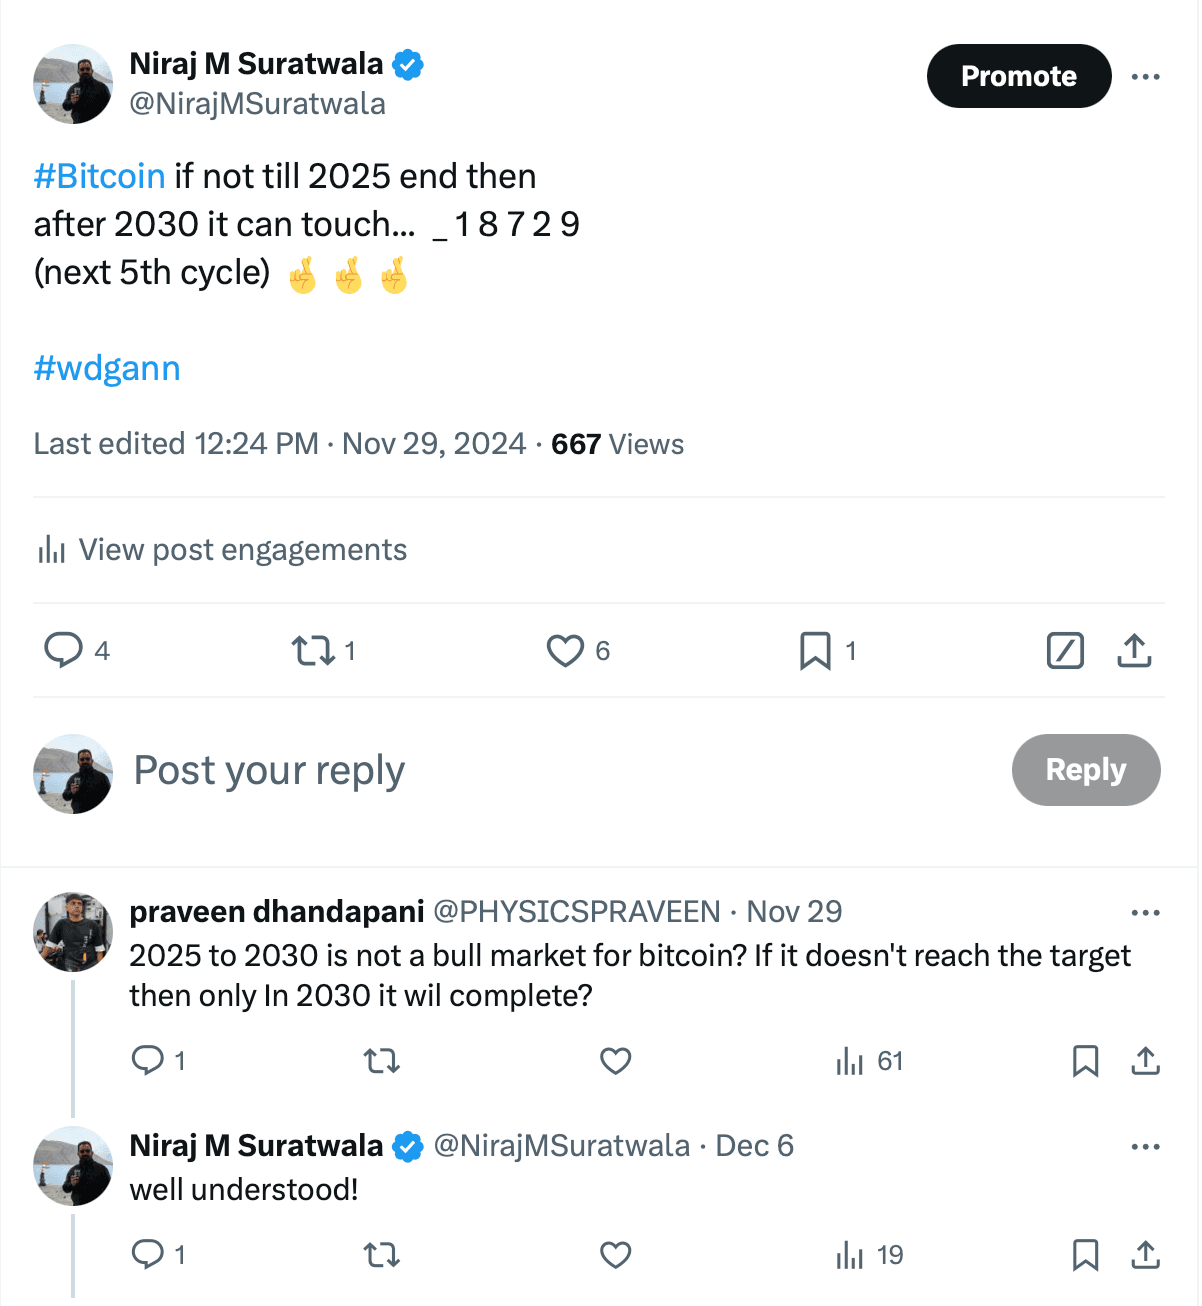Open the #Bitcoin hashtag link

tap(99, 176)
